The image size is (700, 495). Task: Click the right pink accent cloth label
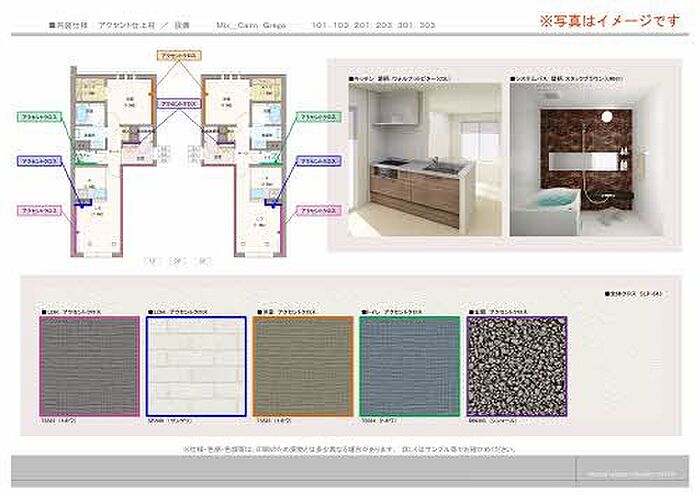coord(319,211)
